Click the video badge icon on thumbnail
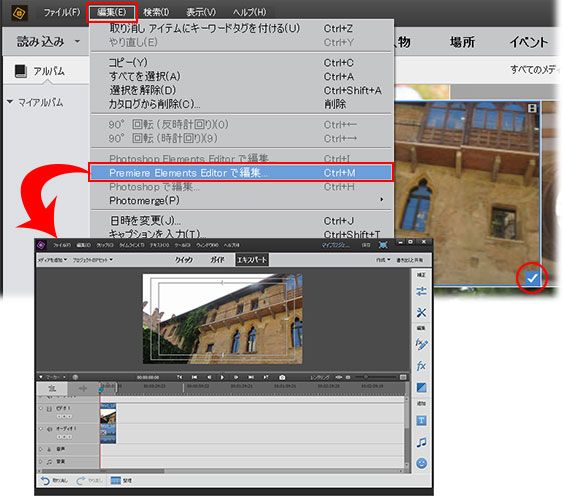 tap(532, 108)
